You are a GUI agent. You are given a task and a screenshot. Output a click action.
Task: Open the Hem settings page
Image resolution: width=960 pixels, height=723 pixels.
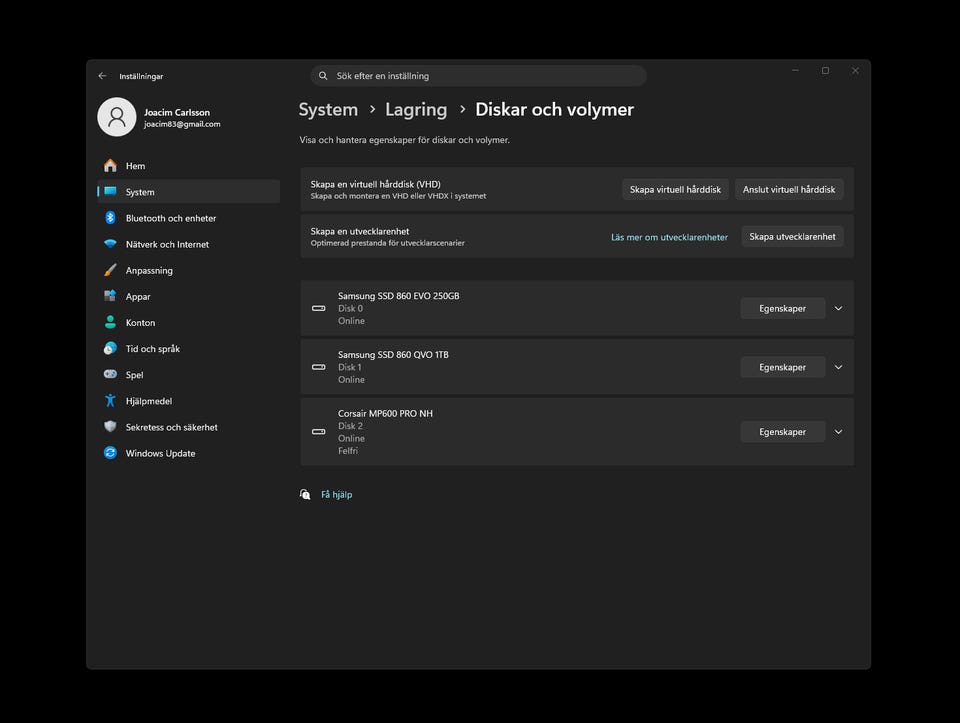pos(189,166)
